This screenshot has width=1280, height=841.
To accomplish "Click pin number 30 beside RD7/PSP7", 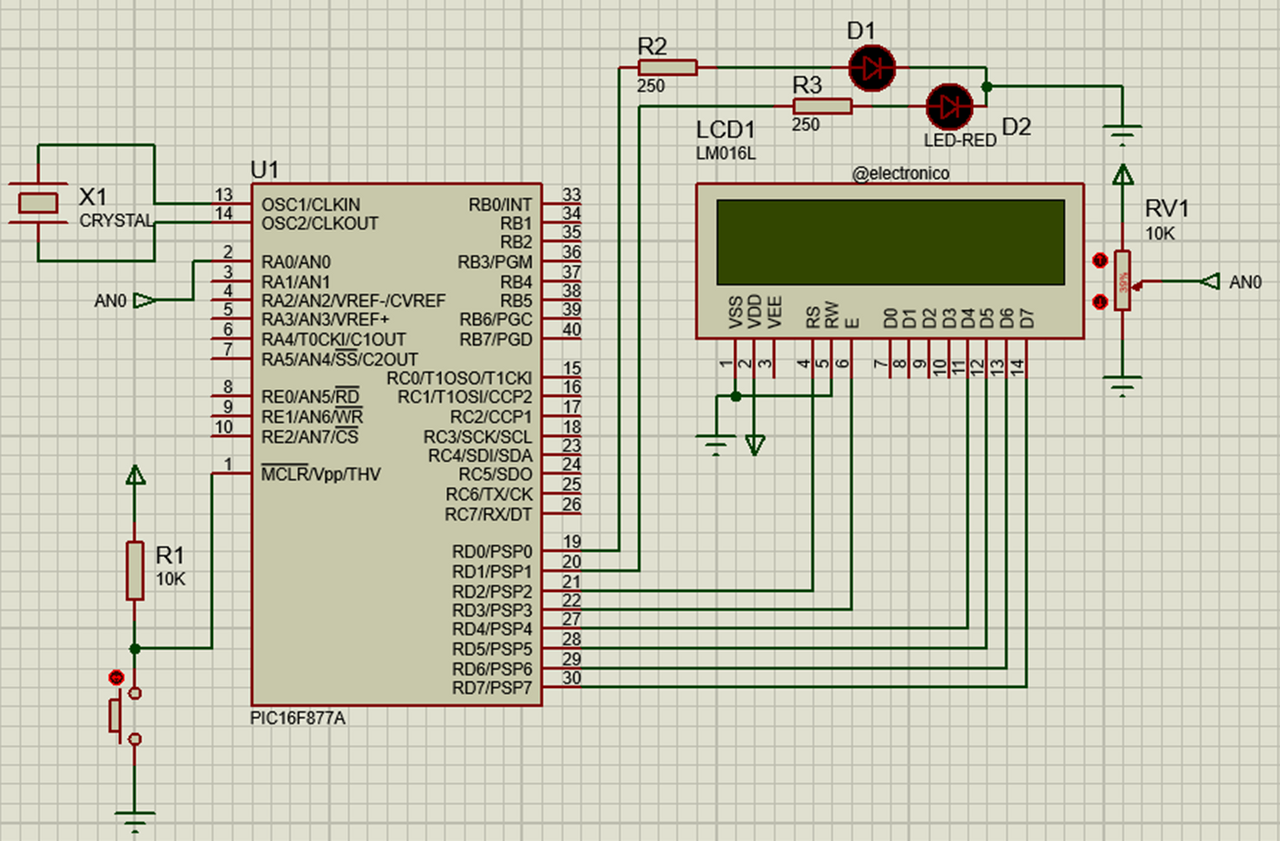I will (x=572, y=678).
